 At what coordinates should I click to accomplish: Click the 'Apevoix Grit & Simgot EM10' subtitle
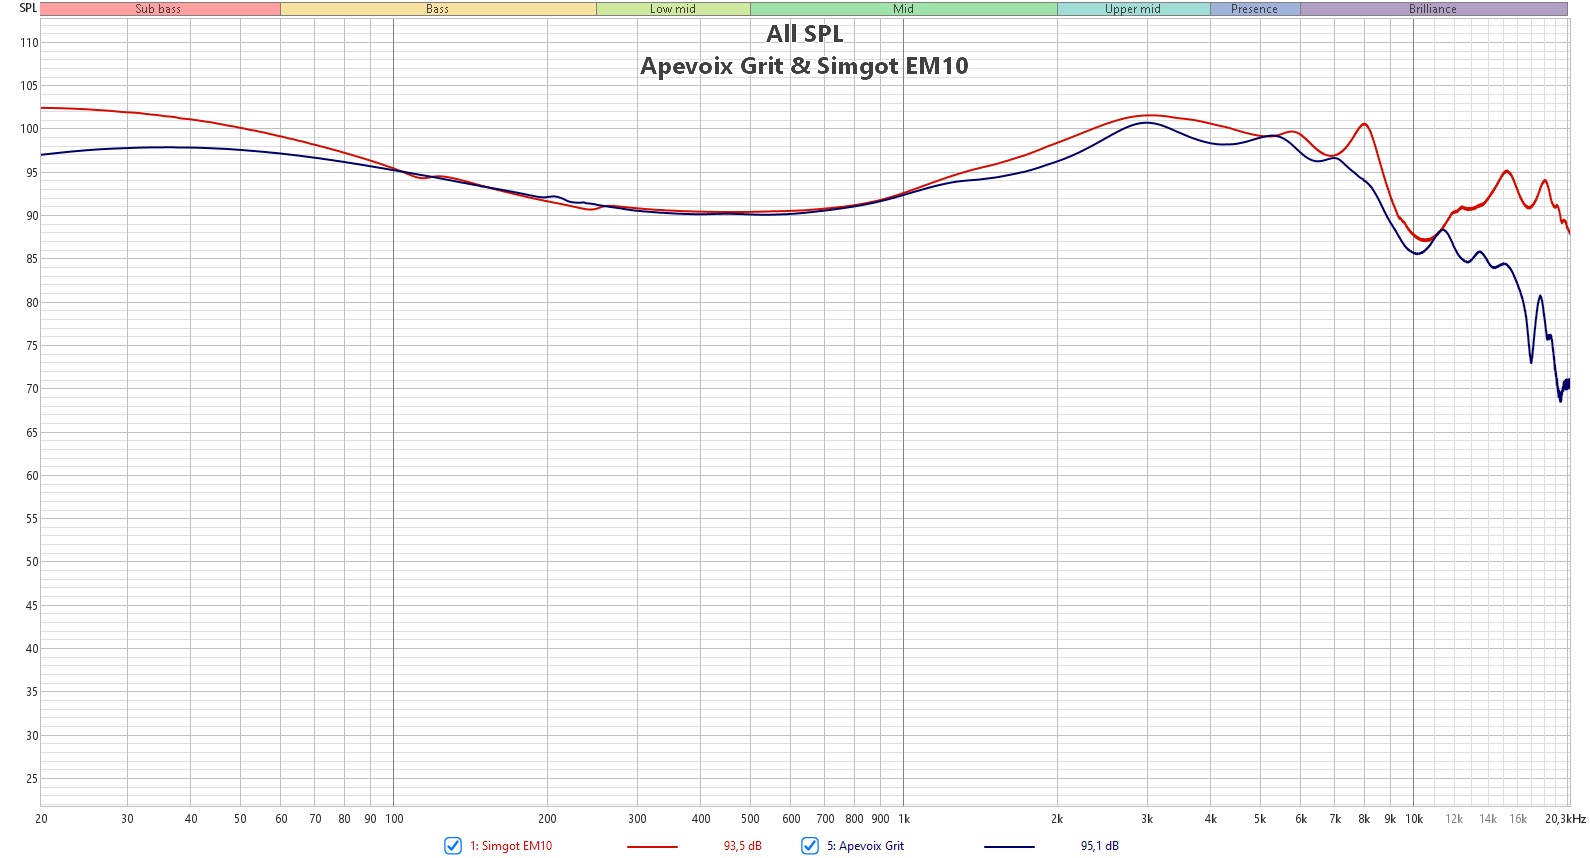(x=805, y=66)
